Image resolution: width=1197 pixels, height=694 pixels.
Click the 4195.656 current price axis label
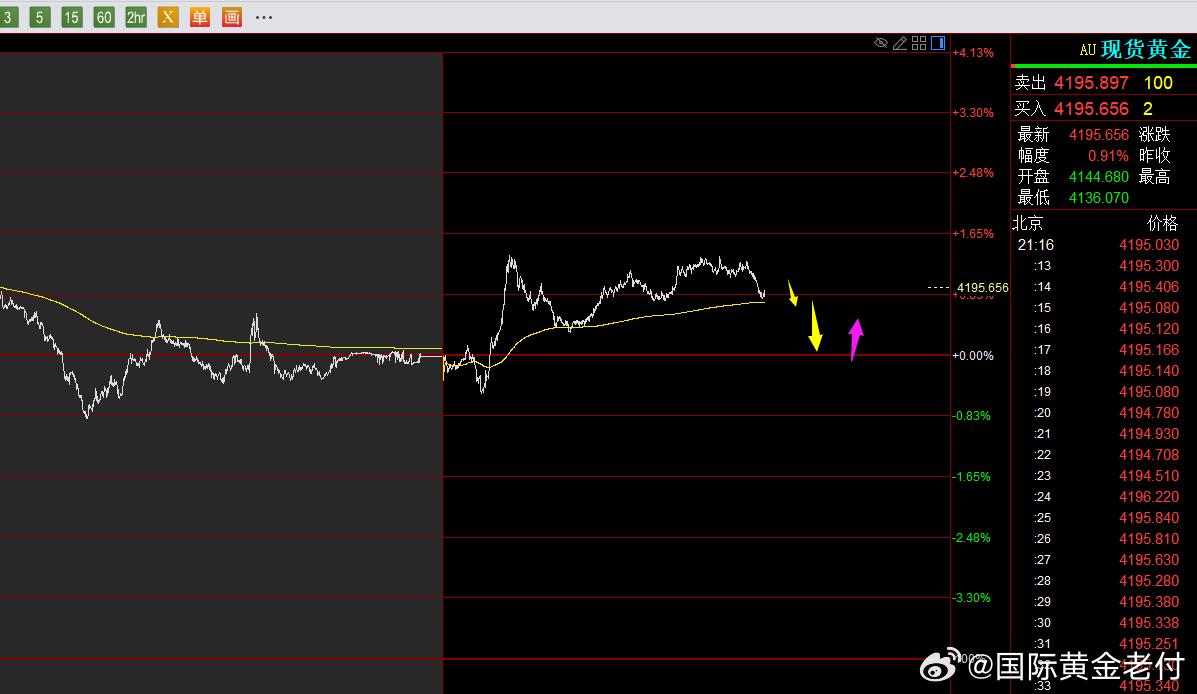pos(982,288)
